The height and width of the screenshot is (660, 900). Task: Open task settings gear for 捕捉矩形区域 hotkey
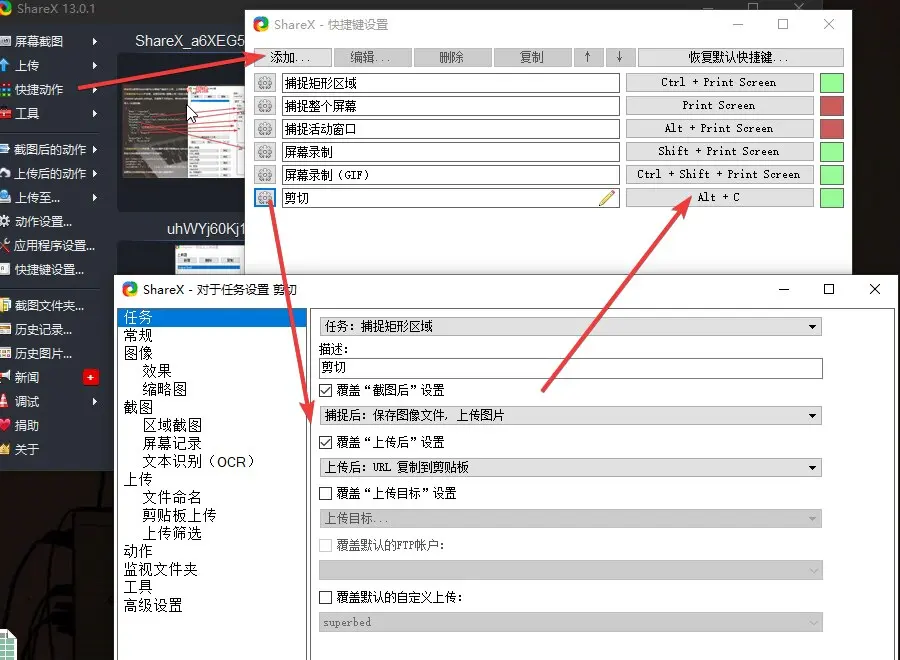(x=265, y=83)
